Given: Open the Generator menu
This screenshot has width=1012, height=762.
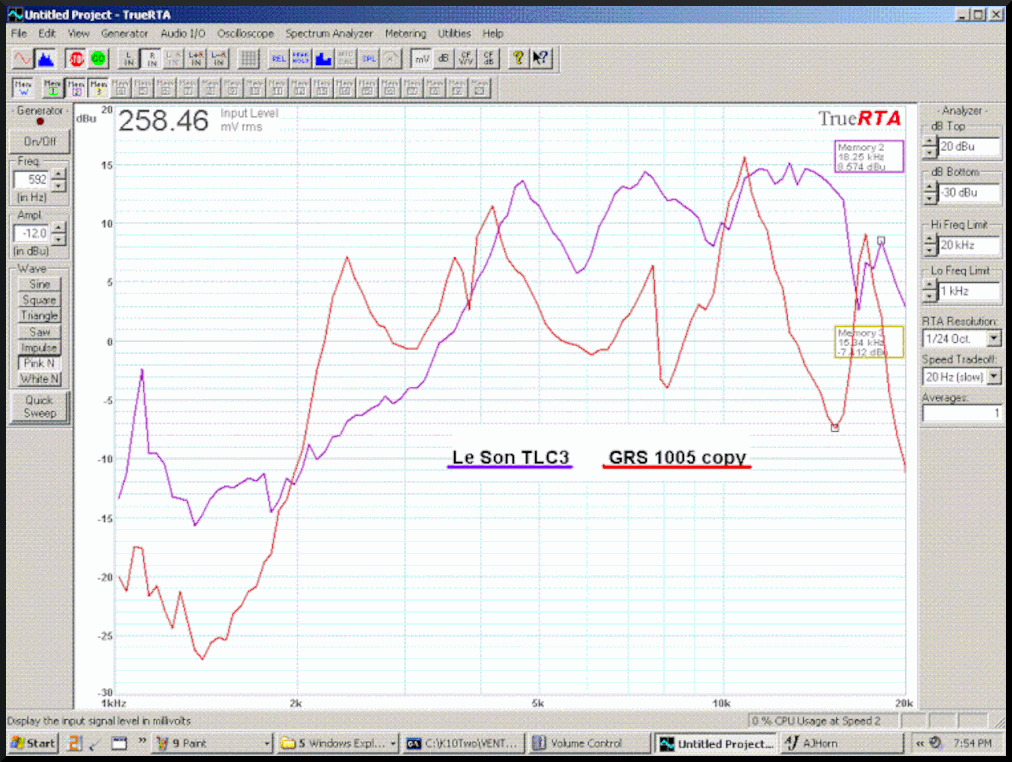Looking at the screenshot, I should point(125,34).
